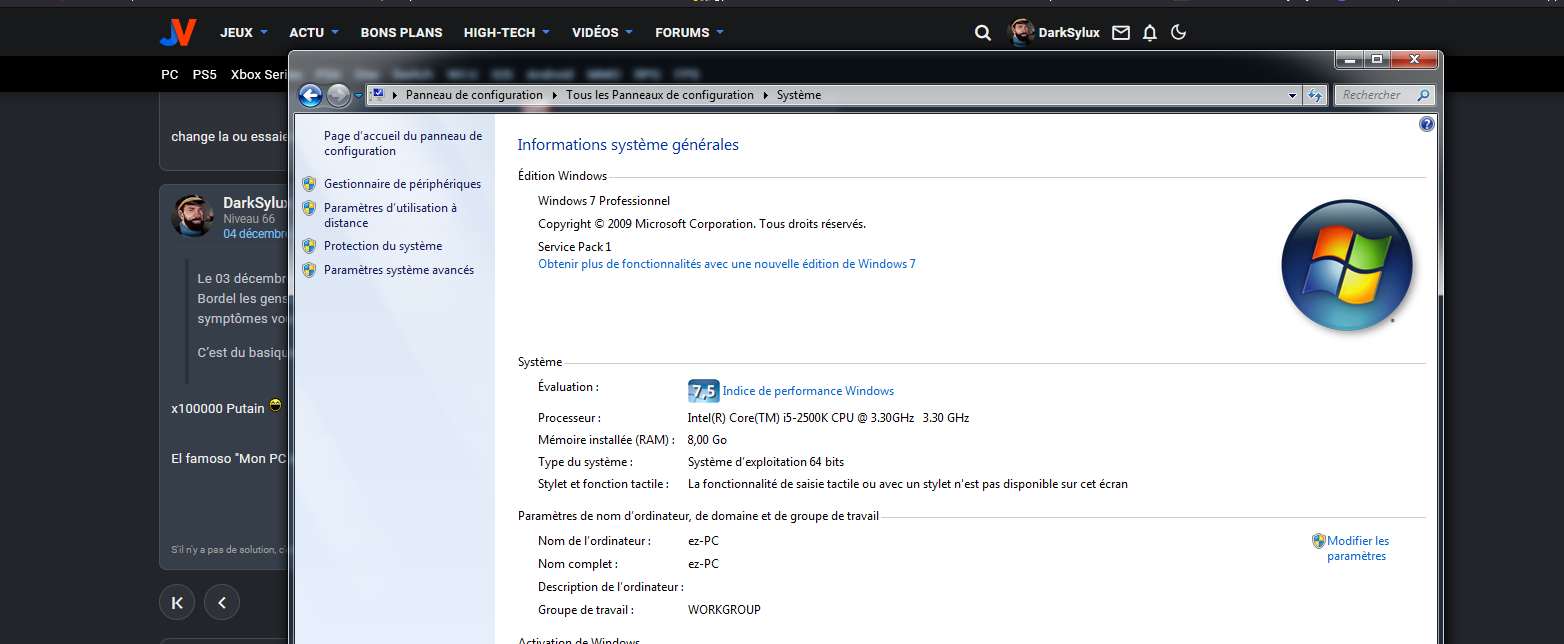This screenshot has height=644, width=1564.
Task: Expand the FORUMS menu
Action: tap(689, 32)
